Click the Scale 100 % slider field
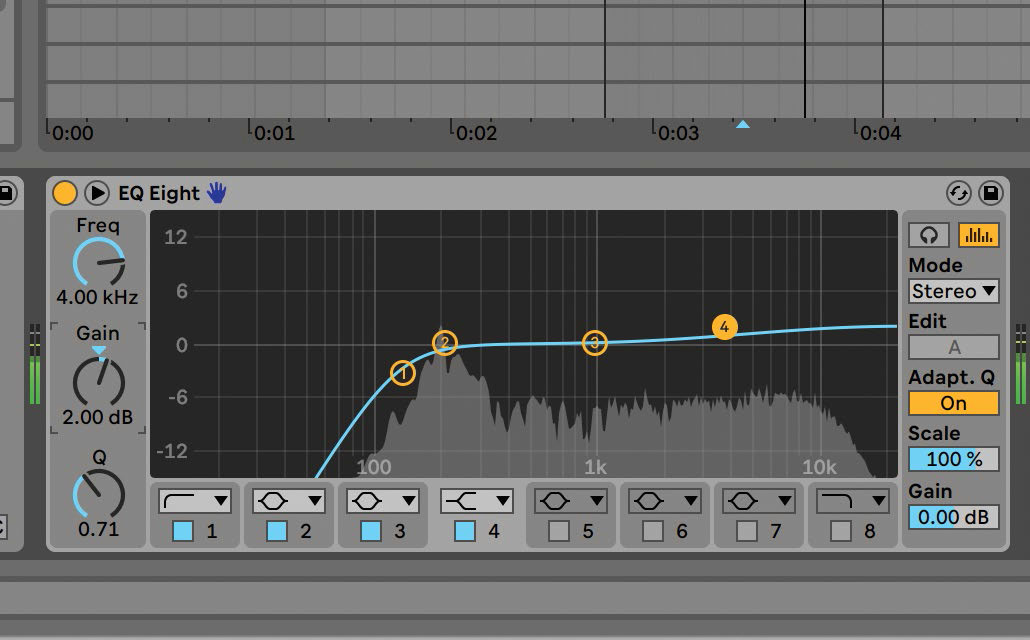The height and width of the screenshot is (640, 1030). tap(954, 459)
